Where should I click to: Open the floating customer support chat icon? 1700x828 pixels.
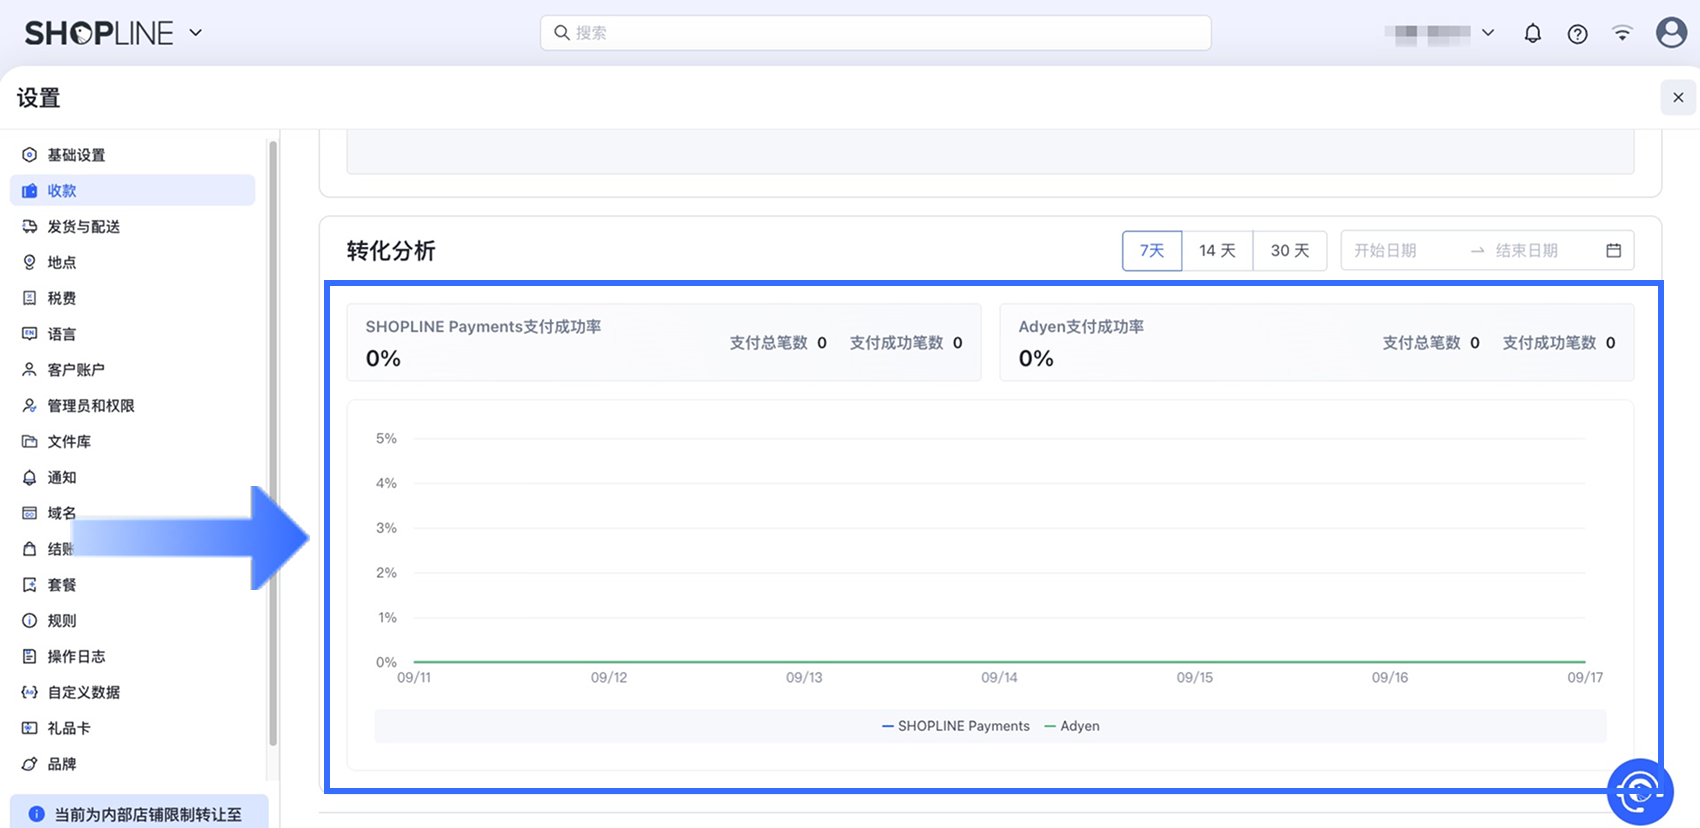pos(1639,792)
